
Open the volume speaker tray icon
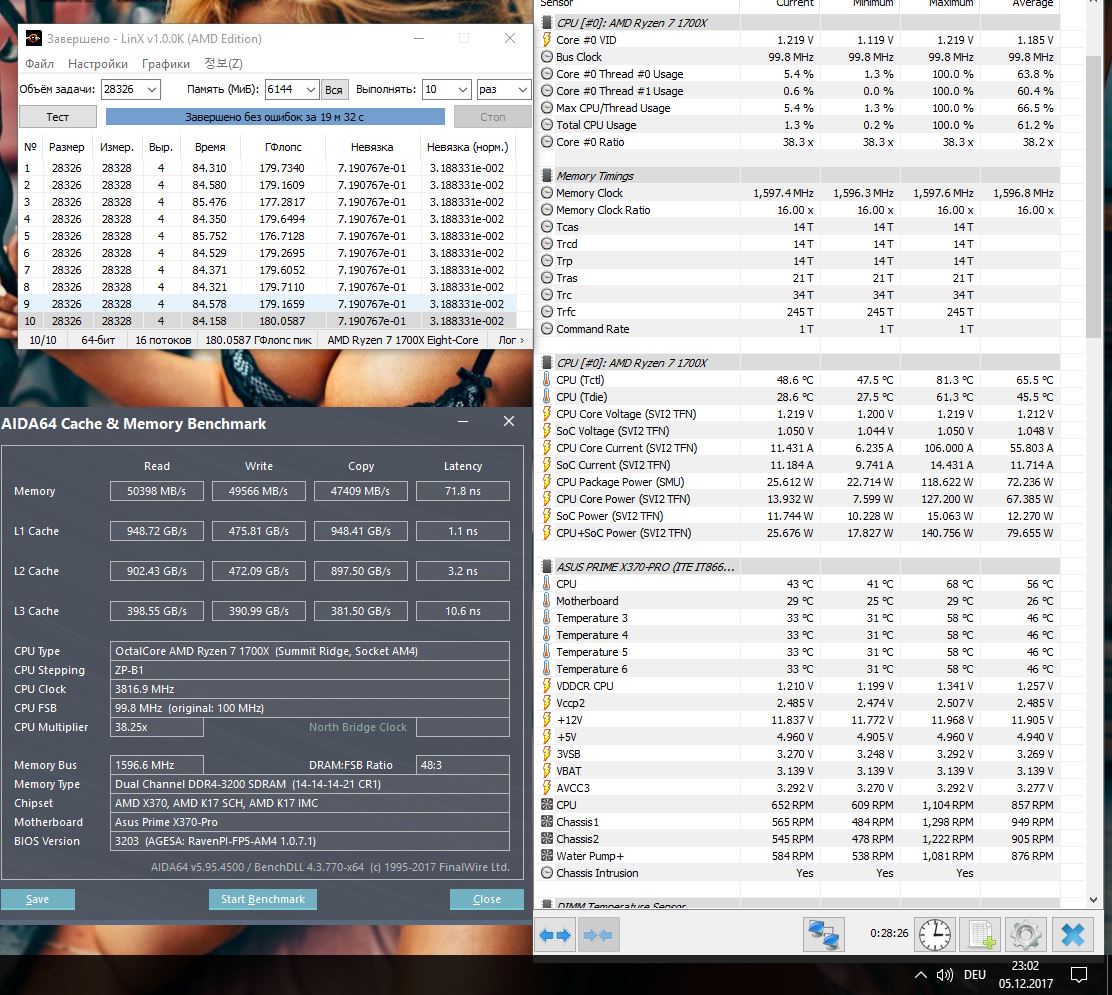[x=945, y=975]
